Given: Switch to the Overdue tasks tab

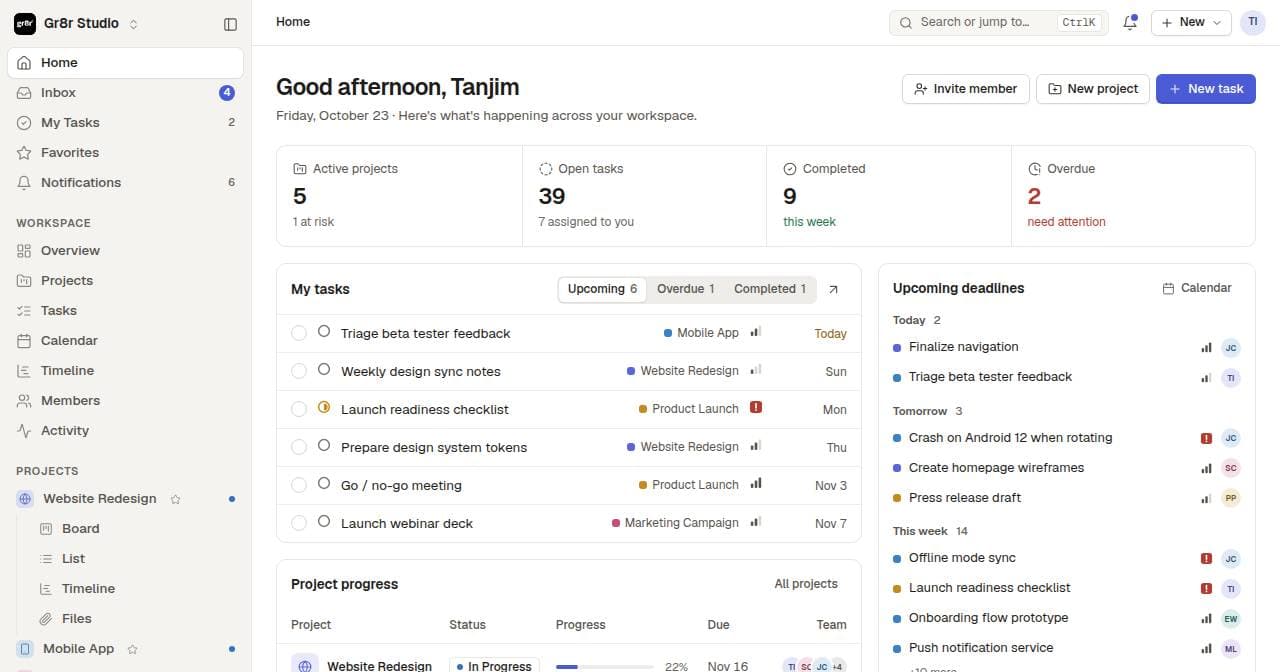Looking at the screenshot, I should [x=685, y=289].
